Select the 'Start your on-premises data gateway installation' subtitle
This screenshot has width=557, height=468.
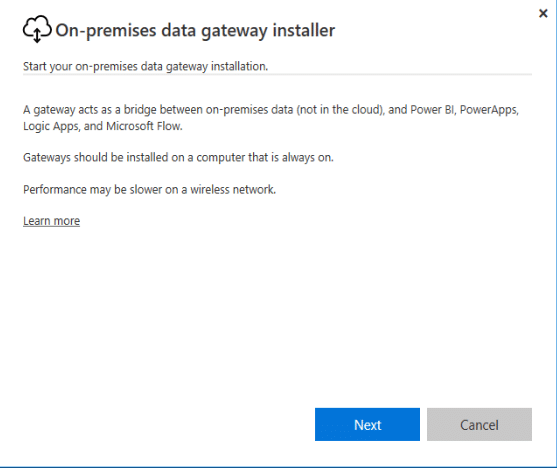(145, 66)
